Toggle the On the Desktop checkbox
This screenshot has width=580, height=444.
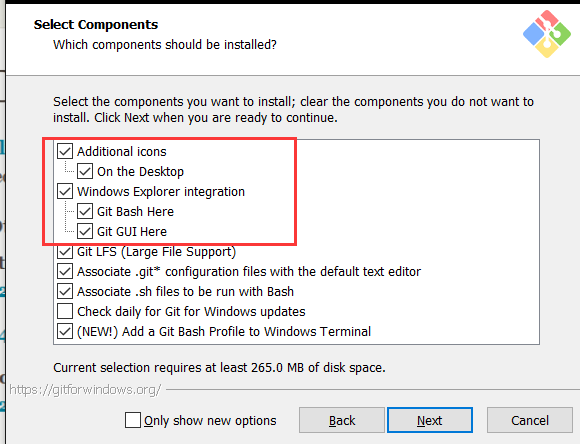pyautogui.click(x=85, y=171)
